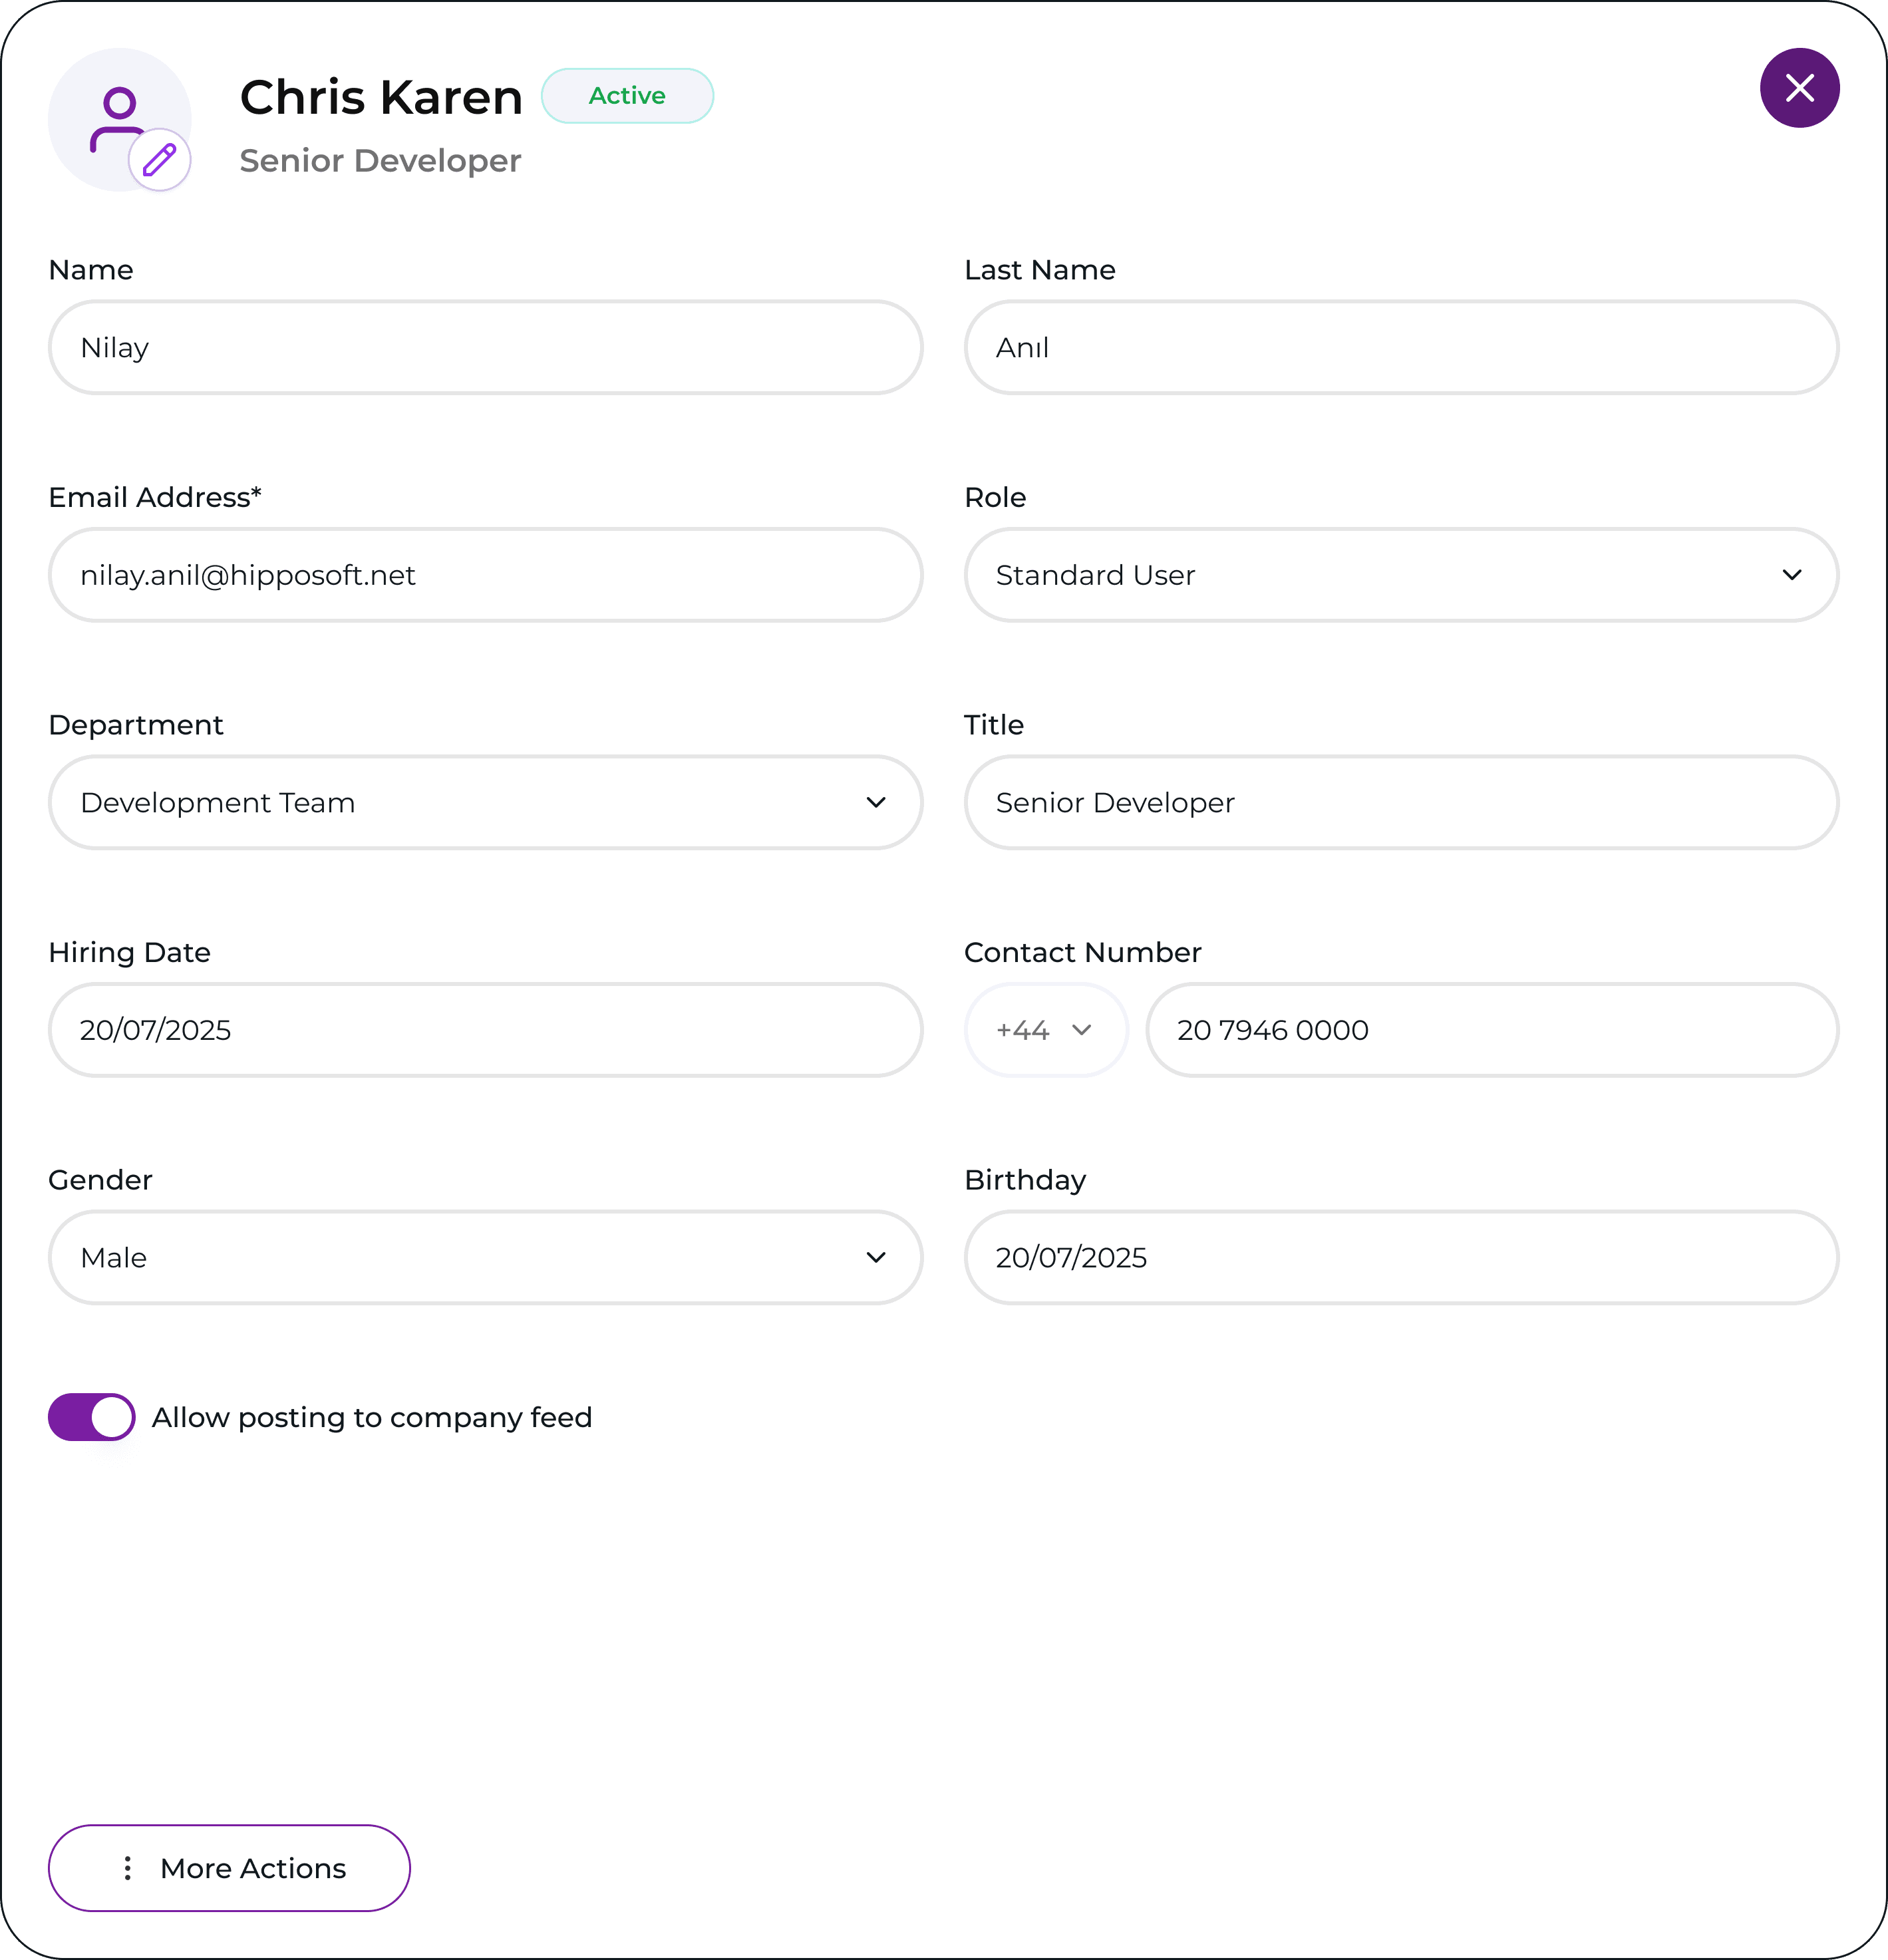Open the +44 country code selector
This screenshot has width=1888, height=1960.
1045,1030
